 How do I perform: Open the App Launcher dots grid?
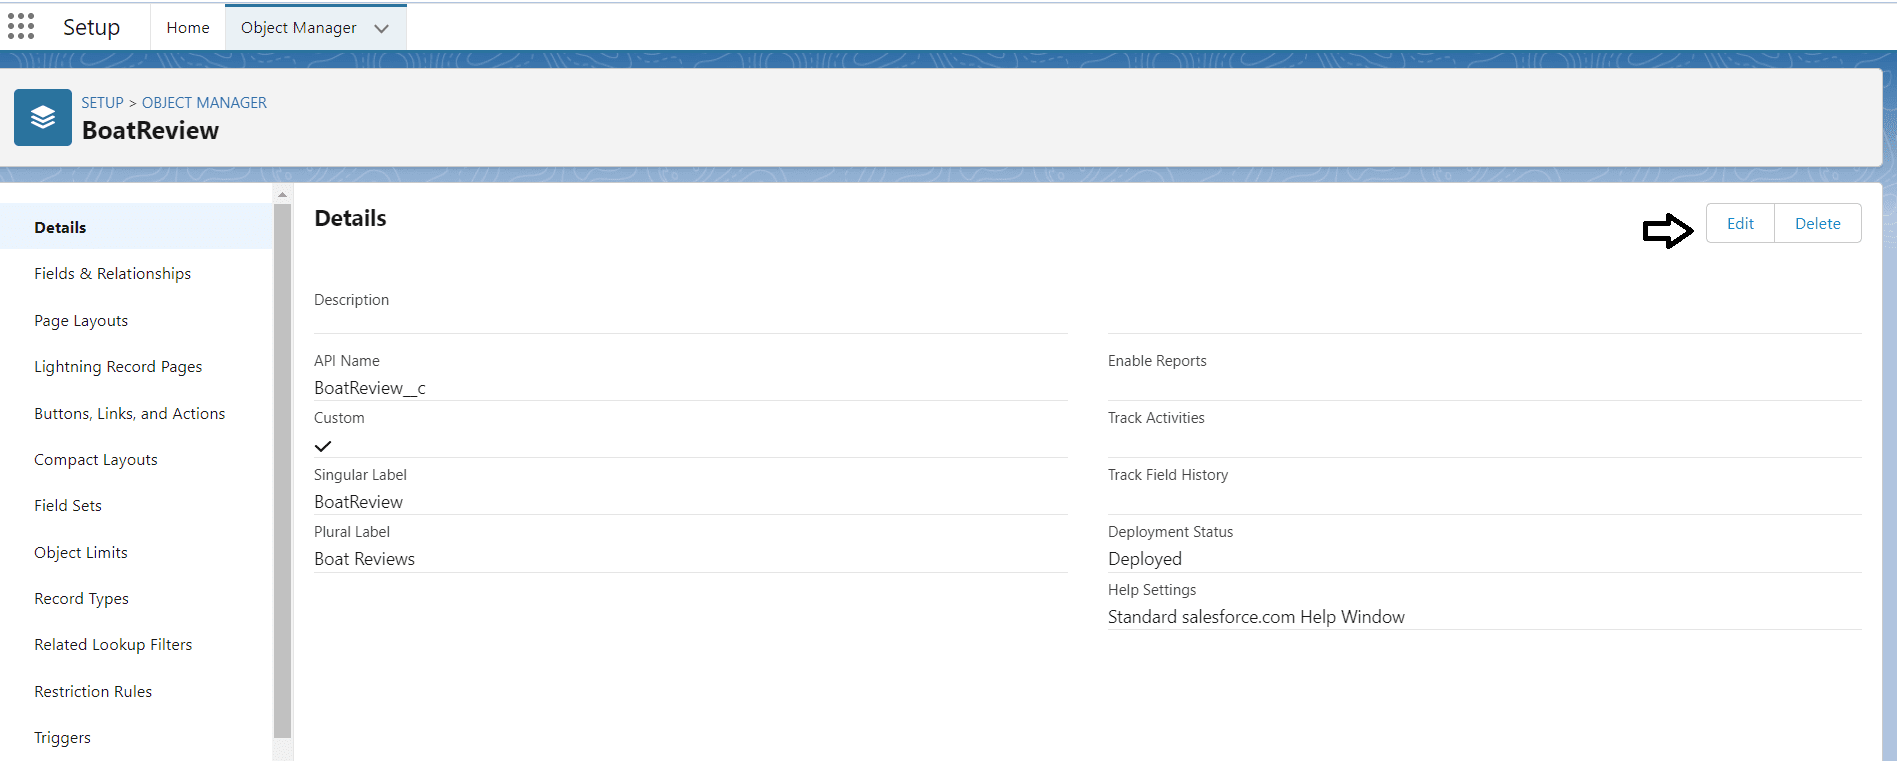click(21, 27)
